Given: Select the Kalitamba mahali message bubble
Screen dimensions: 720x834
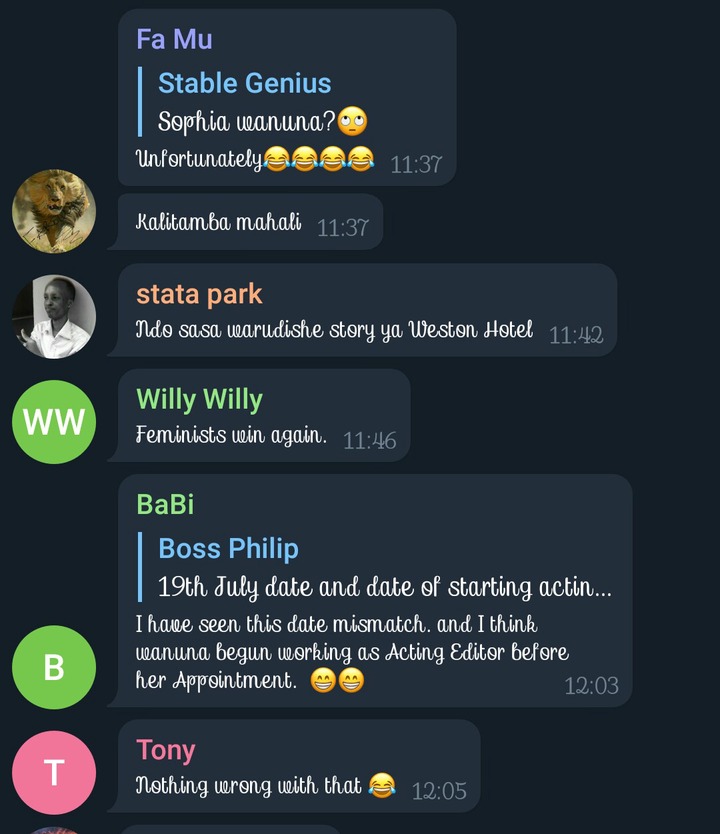Looking at the screenshot, I should click(250, 222).
